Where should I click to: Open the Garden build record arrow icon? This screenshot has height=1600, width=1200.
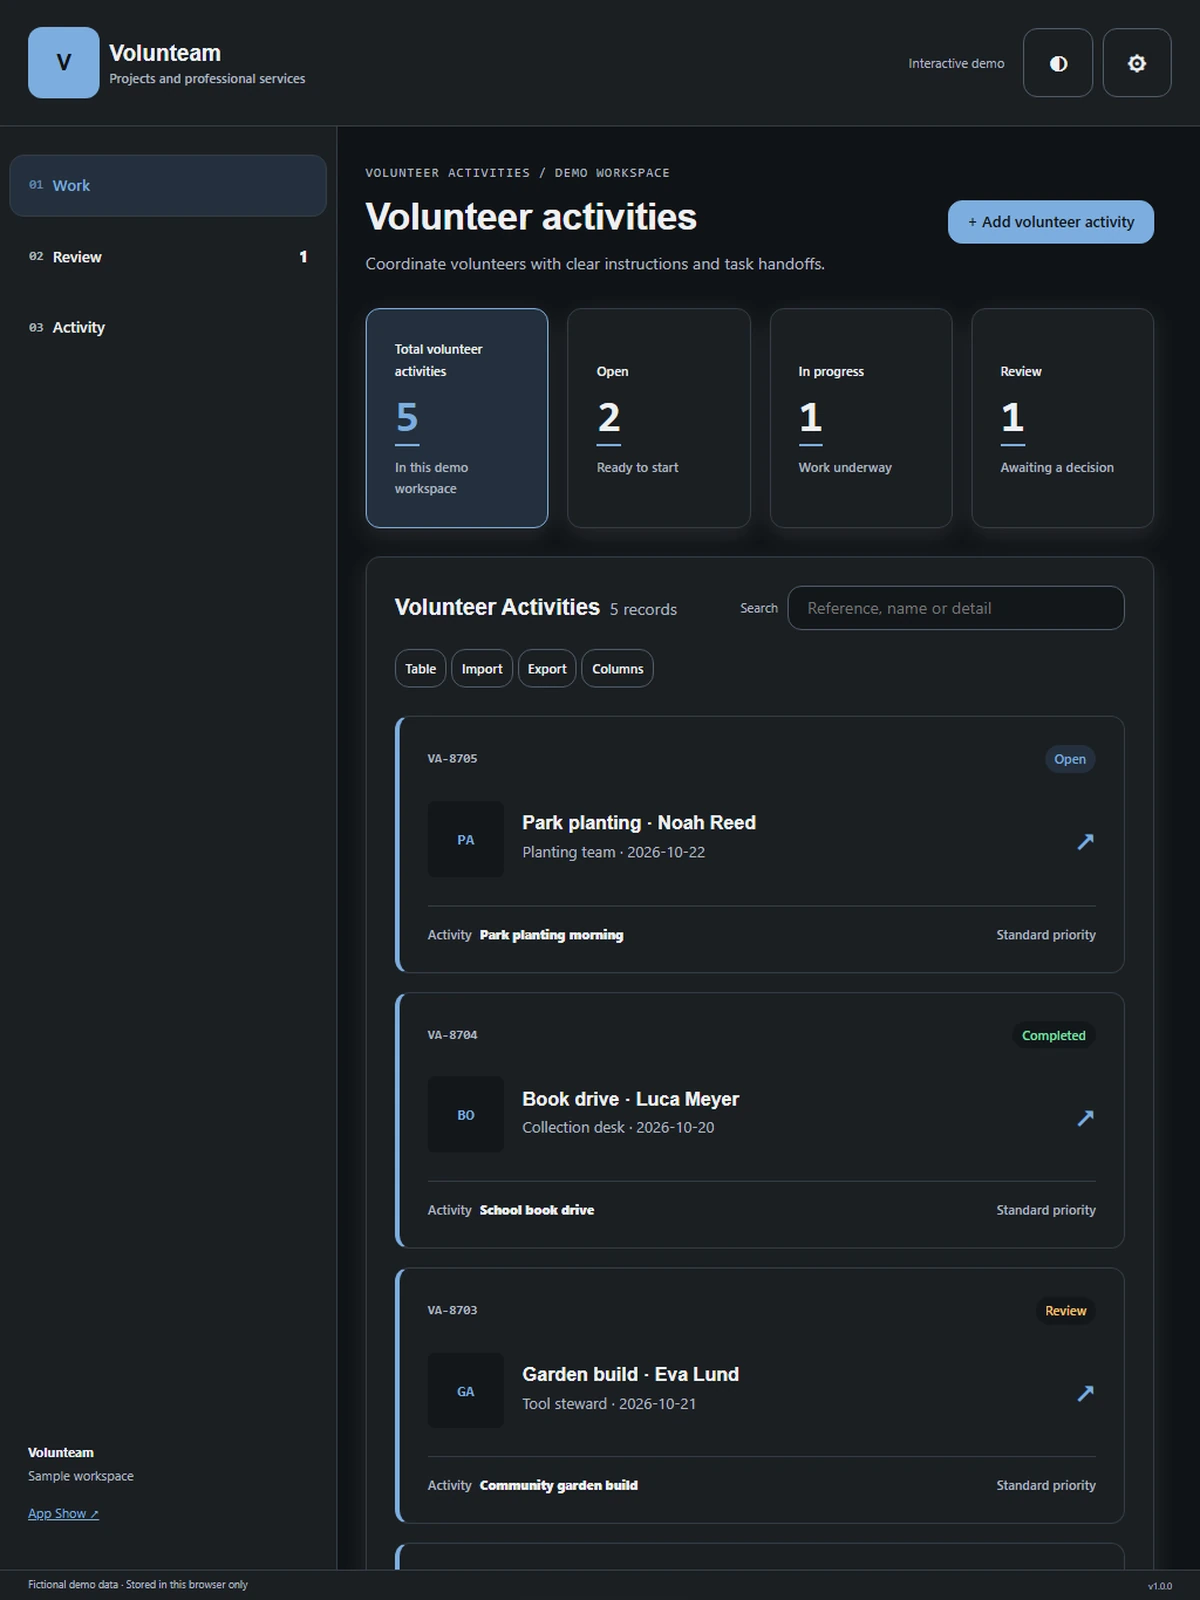click(1085, 1392)
